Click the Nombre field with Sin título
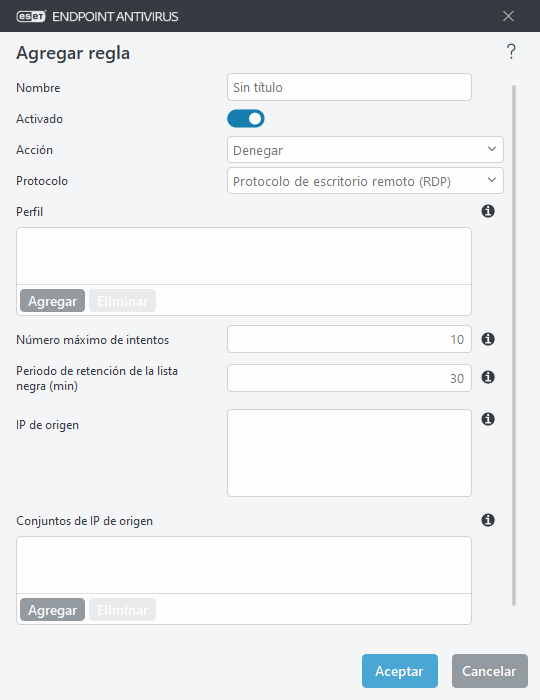This screenshot has width=540, height=700. 349,87
